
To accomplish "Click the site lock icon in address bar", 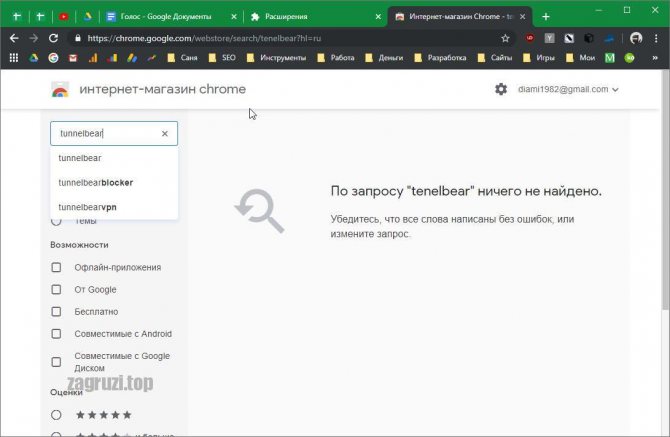I will 77,38.
